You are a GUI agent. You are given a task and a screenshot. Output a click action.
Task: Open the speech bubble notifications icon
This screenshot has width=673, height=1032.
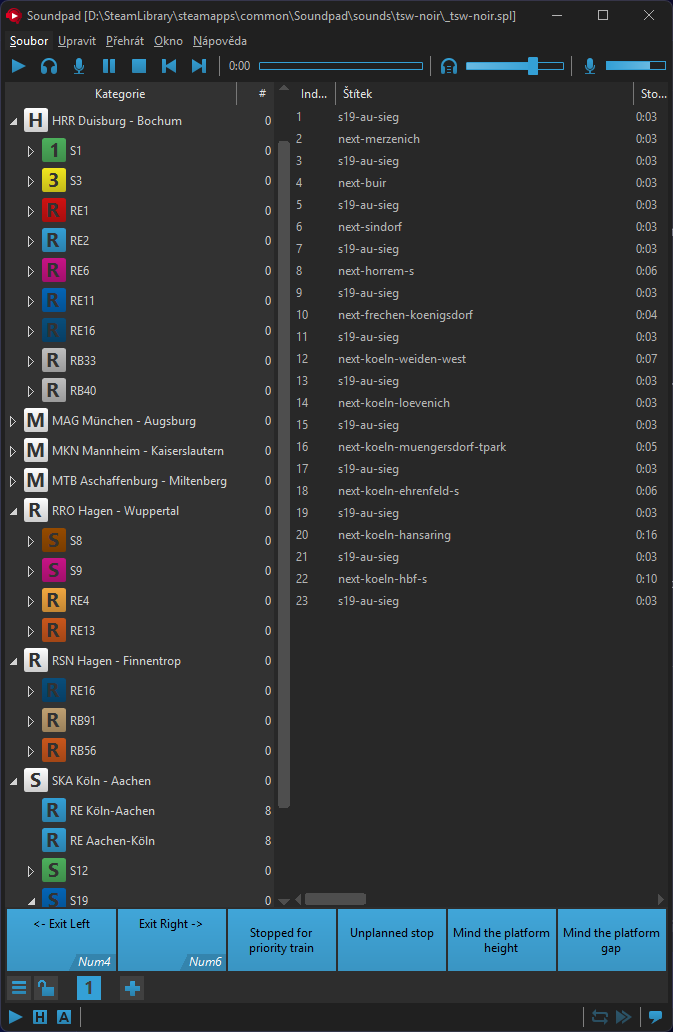pyautogui.click(x=655, y=1017)
